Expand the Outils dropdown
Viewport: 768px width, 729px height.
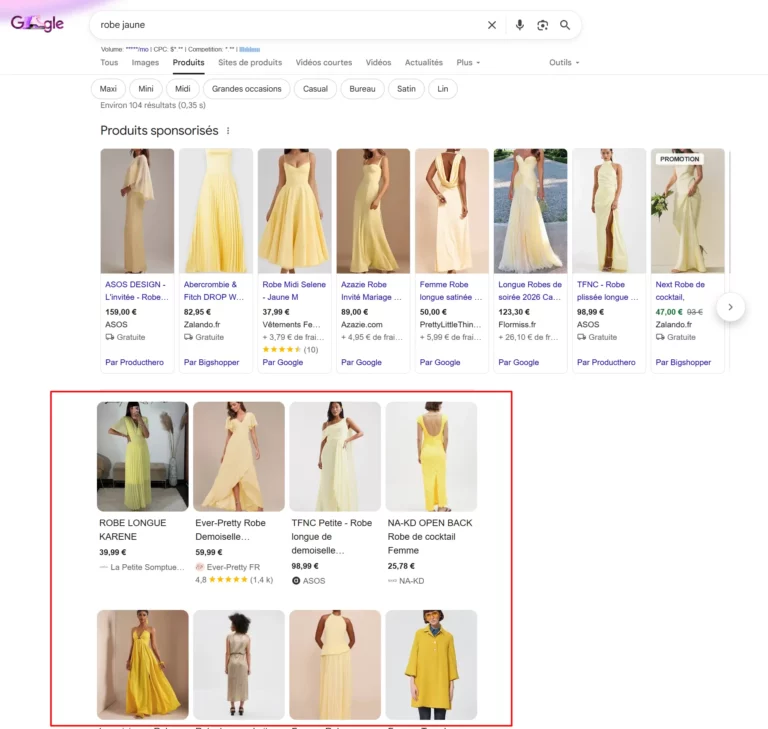tap(564, 63)
